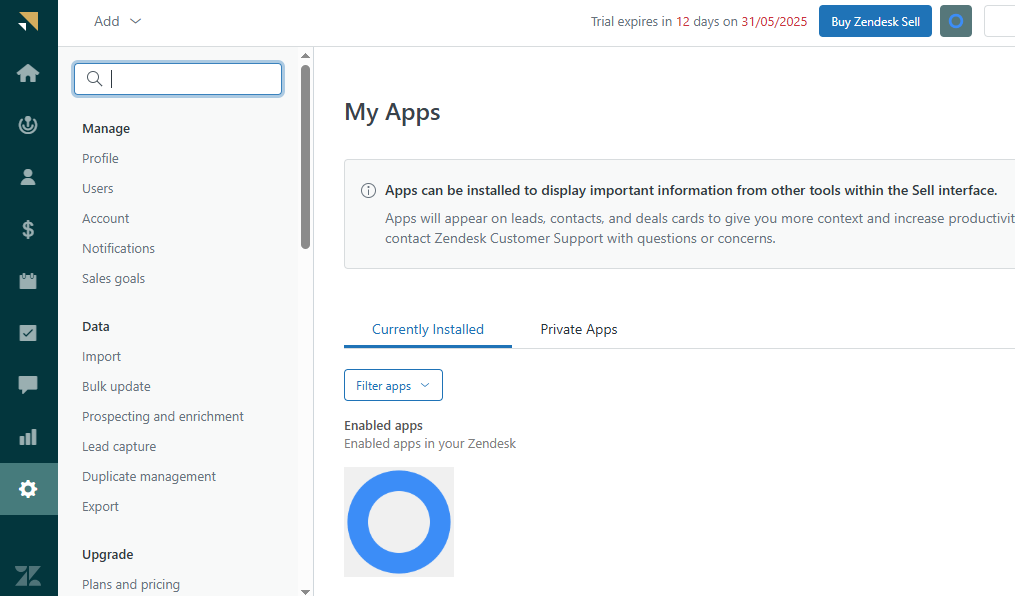1015x596 pixels.
Task: Open Notifications settings
Action: click(118, 248)
